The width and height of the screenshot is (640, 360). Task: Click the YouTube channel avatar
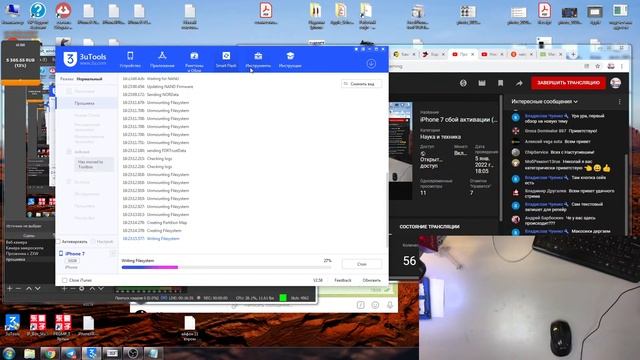pyautogui.click(x=616, y=83)
